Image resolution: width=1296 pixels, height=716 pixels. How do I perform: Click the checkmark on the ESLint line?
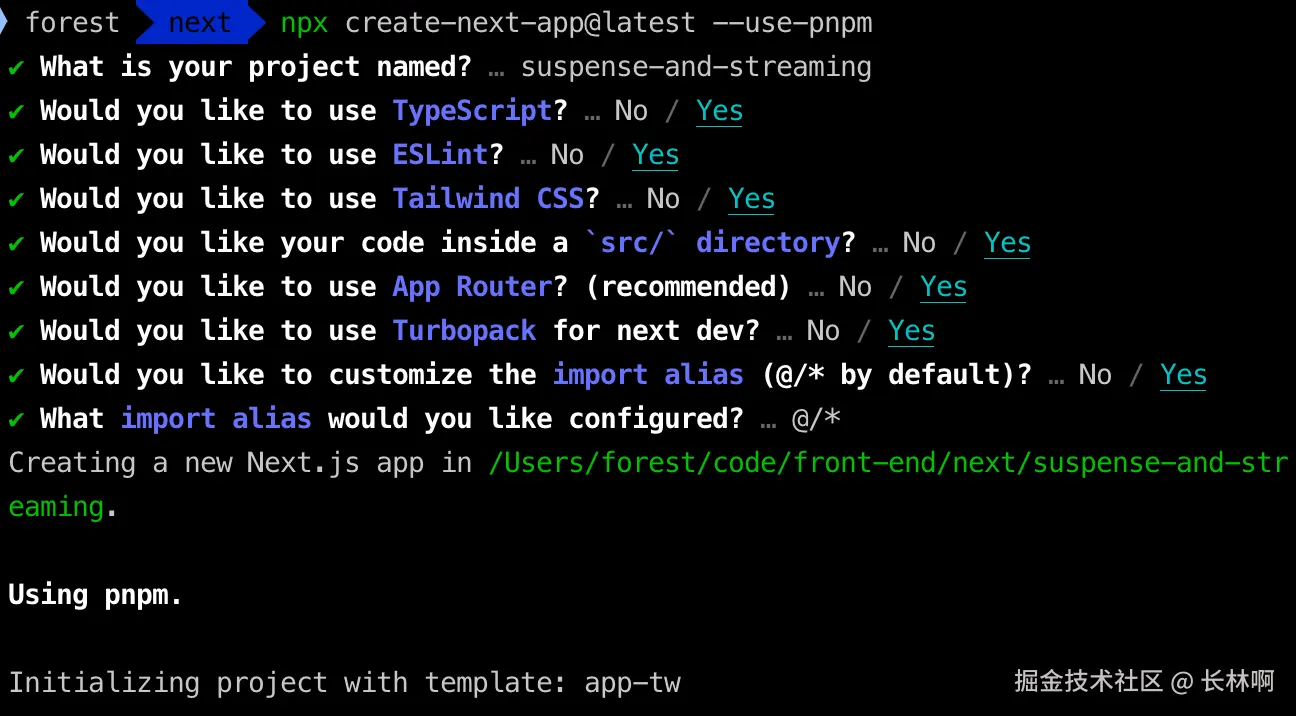pos(16,155)
